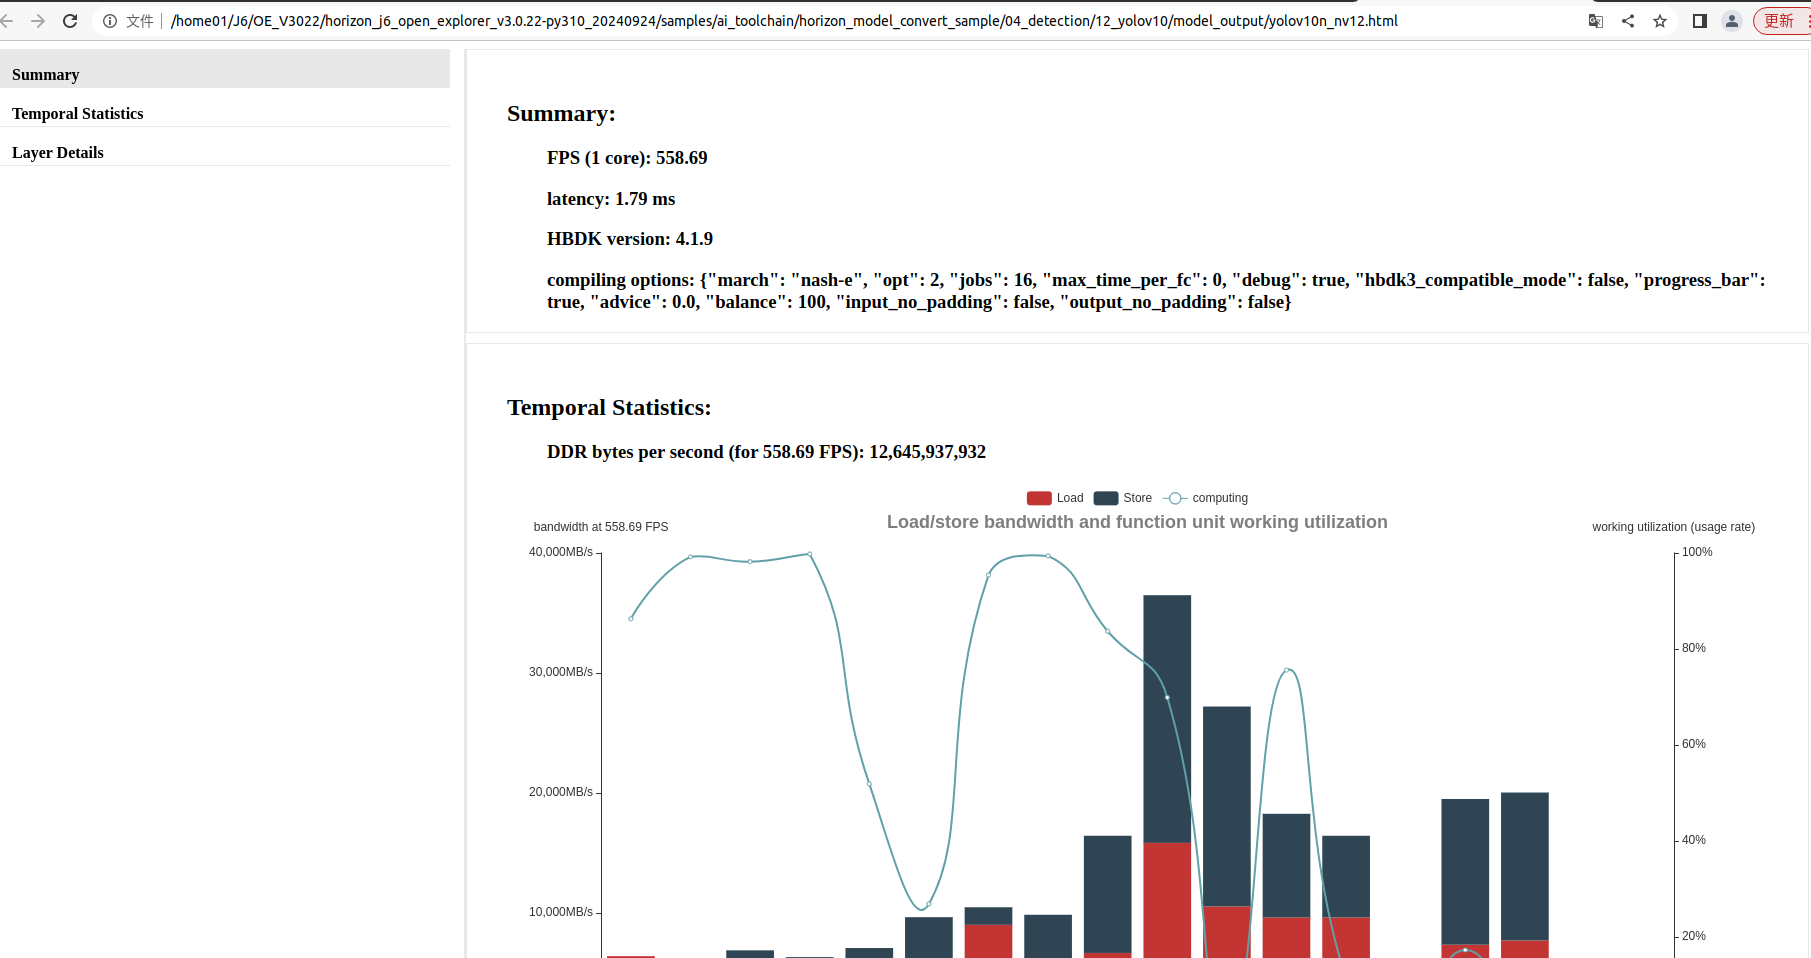Viewport: 1811px width, 958px height.
Task: Open the translate page icon
Action: coord(1596,21)
